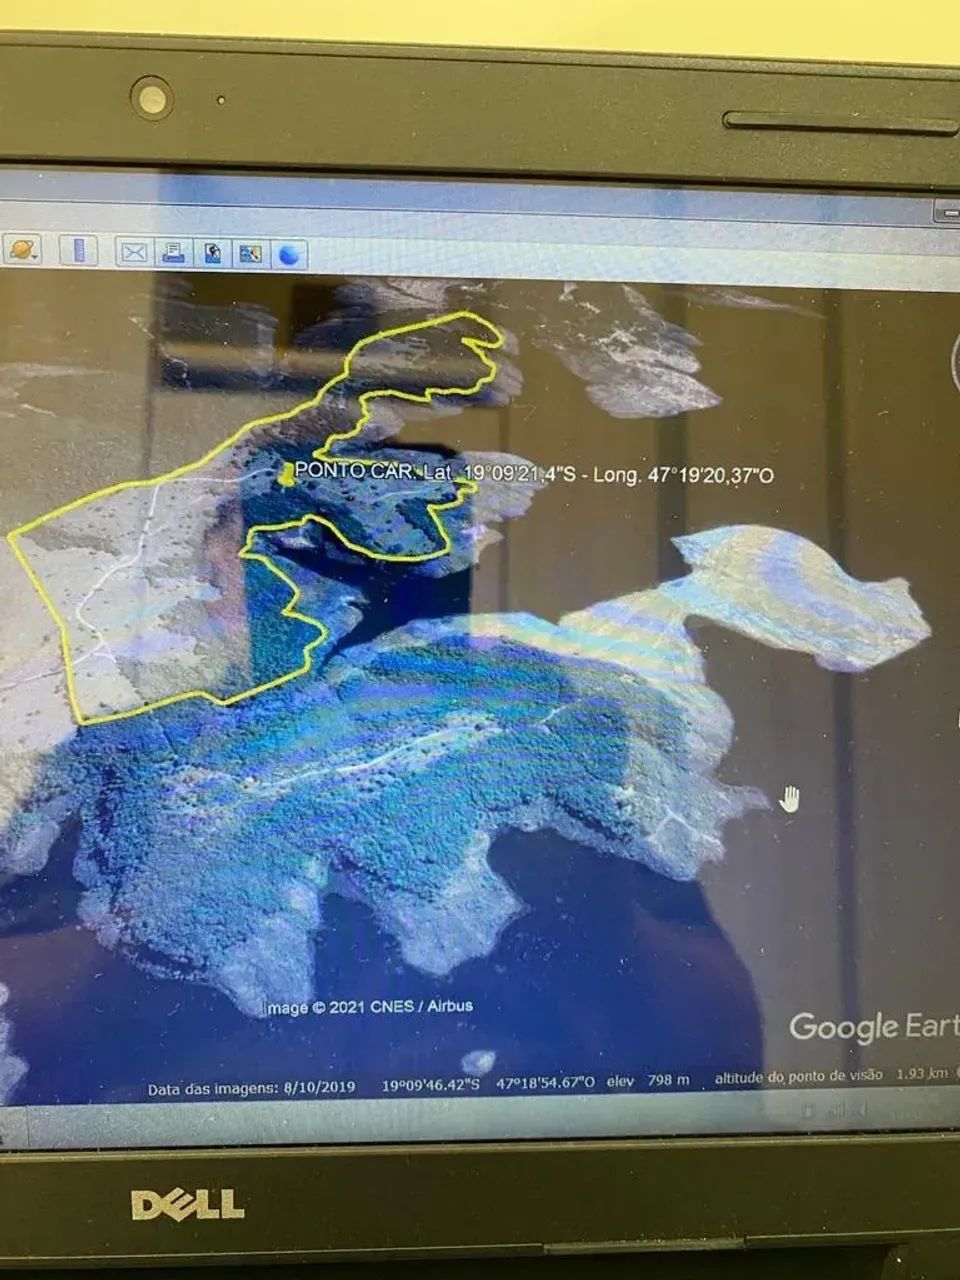The width and height of the screenshot is (960, 1280).
Task: Click the "elev 798 m" status readout
Action: click(649, 1080)
